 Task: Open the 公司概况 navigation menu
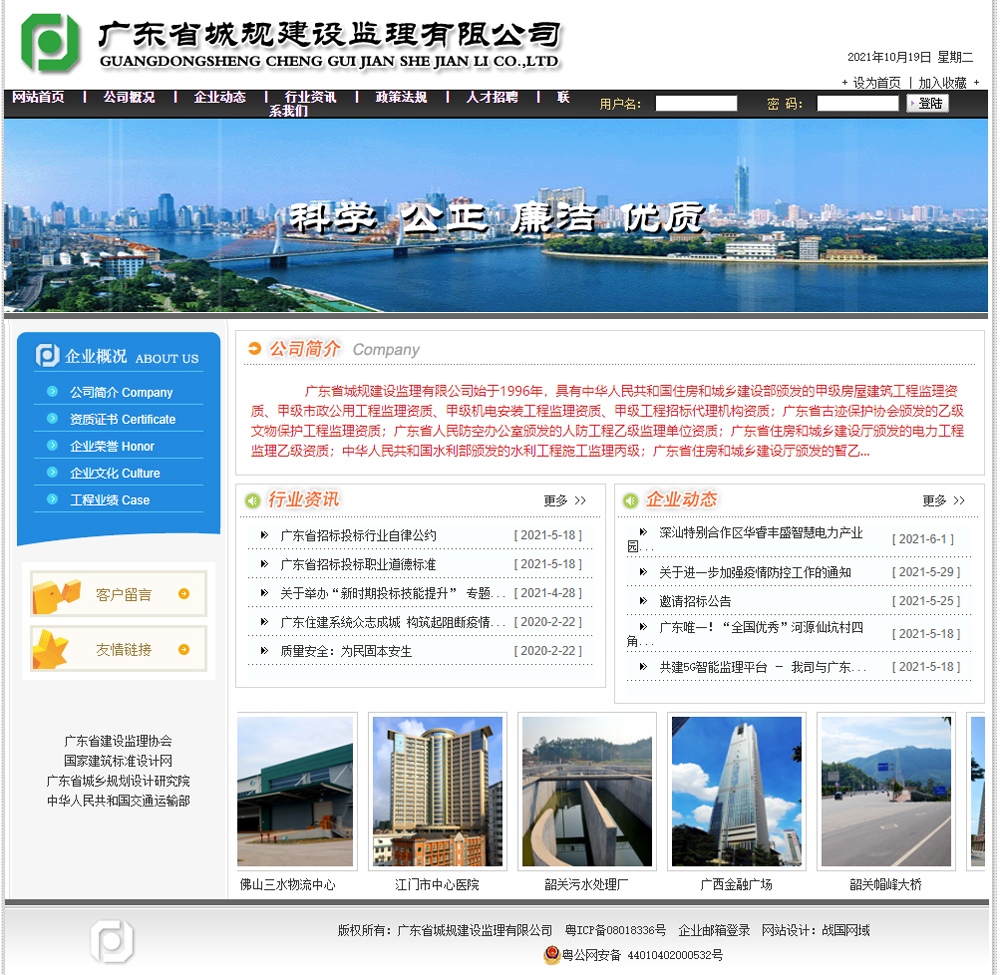click(x=129, y=97)
